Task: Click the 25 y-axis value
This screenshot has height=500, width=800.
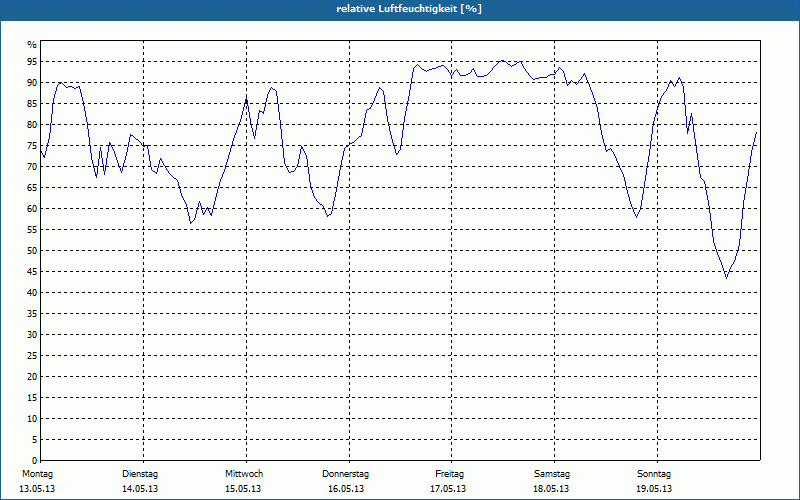Action: click(32, 356)
